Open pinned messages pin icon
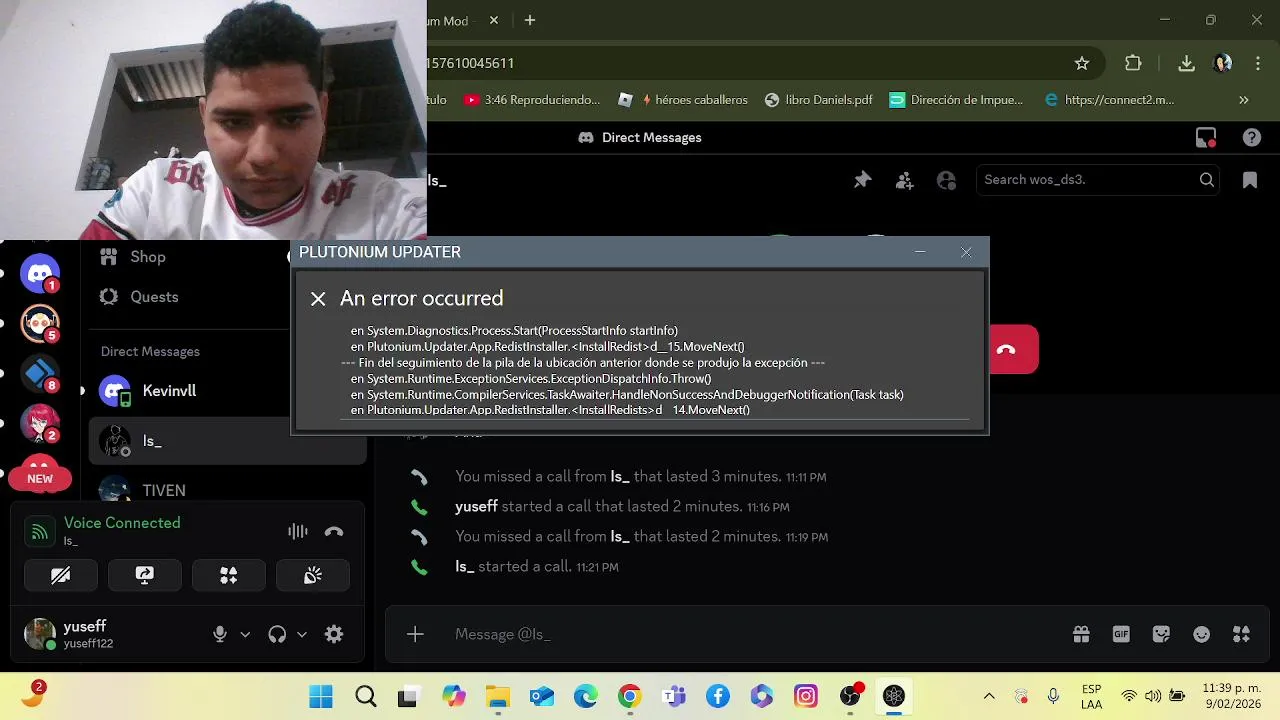This screenshot has width=1280, height=720. tap(862, 180)
